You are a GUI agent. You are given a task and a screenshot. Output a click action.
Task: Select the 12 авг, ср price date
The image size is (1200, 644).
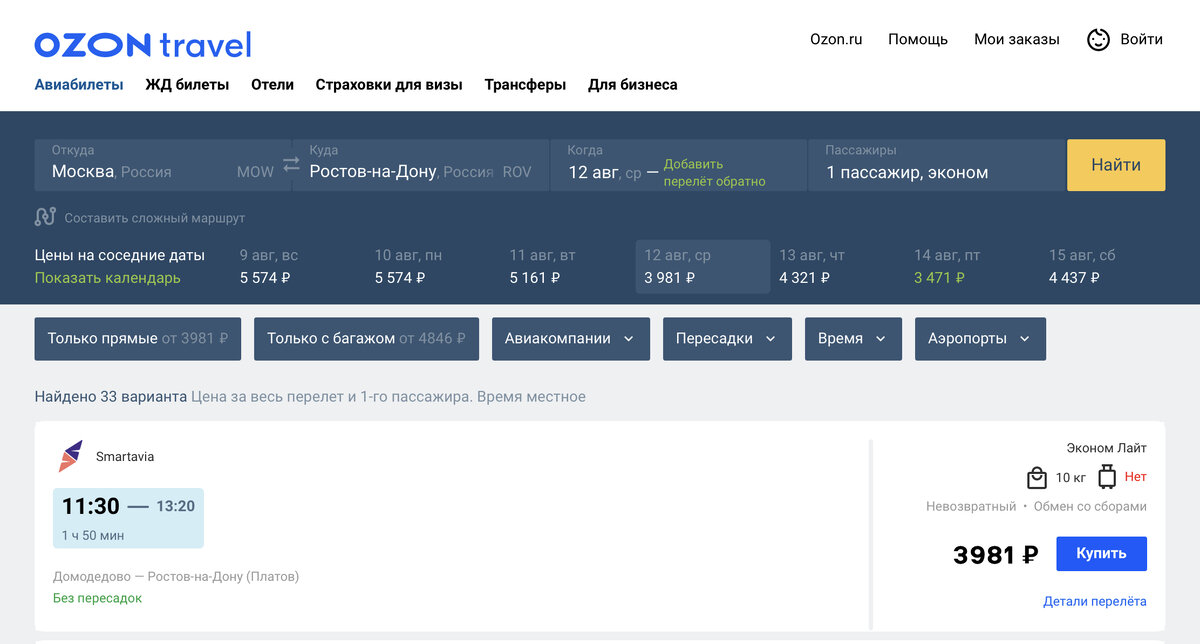tap(703, 266)
